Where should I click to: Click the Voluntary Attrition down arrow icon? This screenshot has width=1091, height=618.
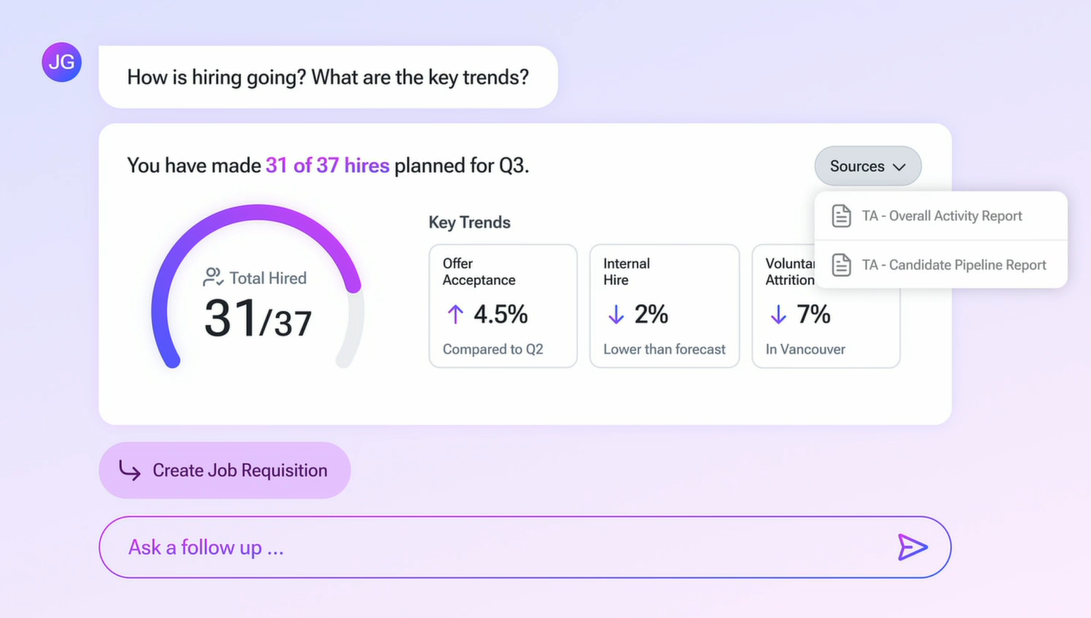(x=778, y=314)
